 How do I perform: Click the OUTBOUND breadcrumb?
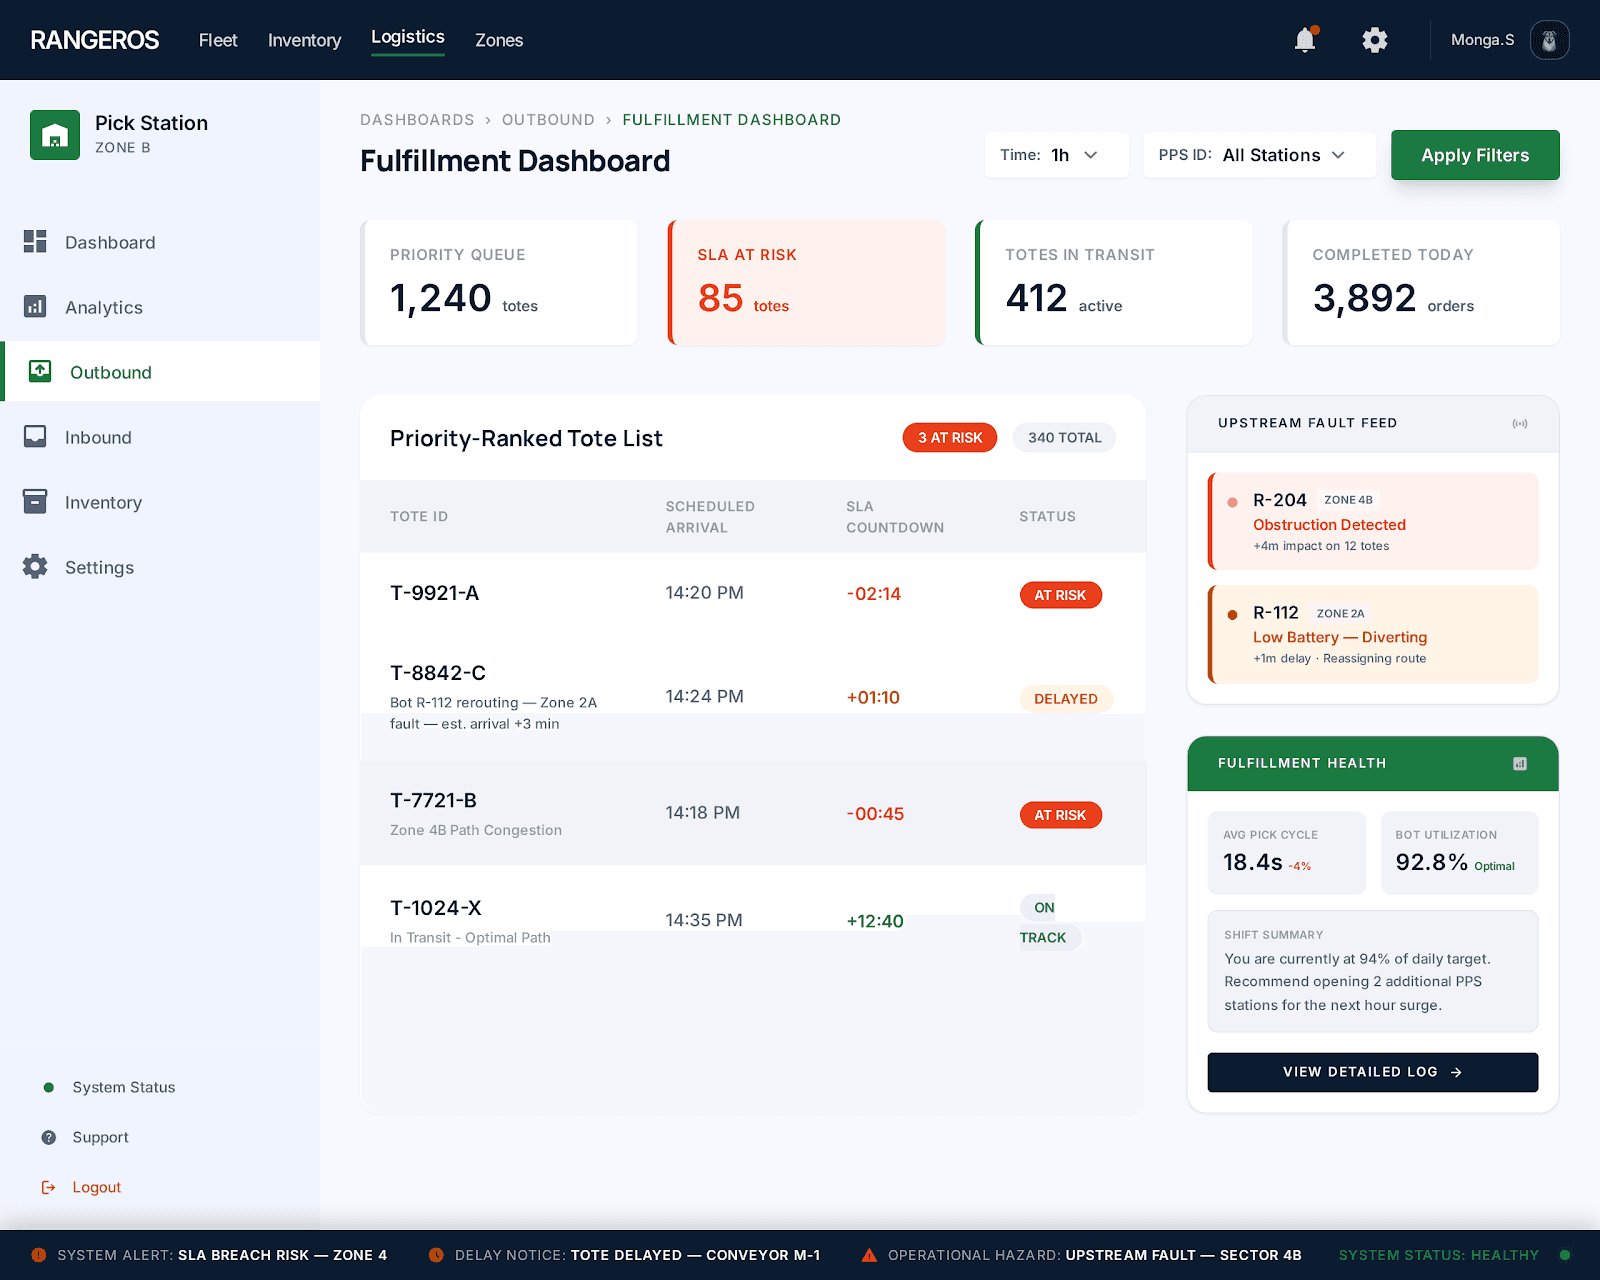click(x=548, y=120)
